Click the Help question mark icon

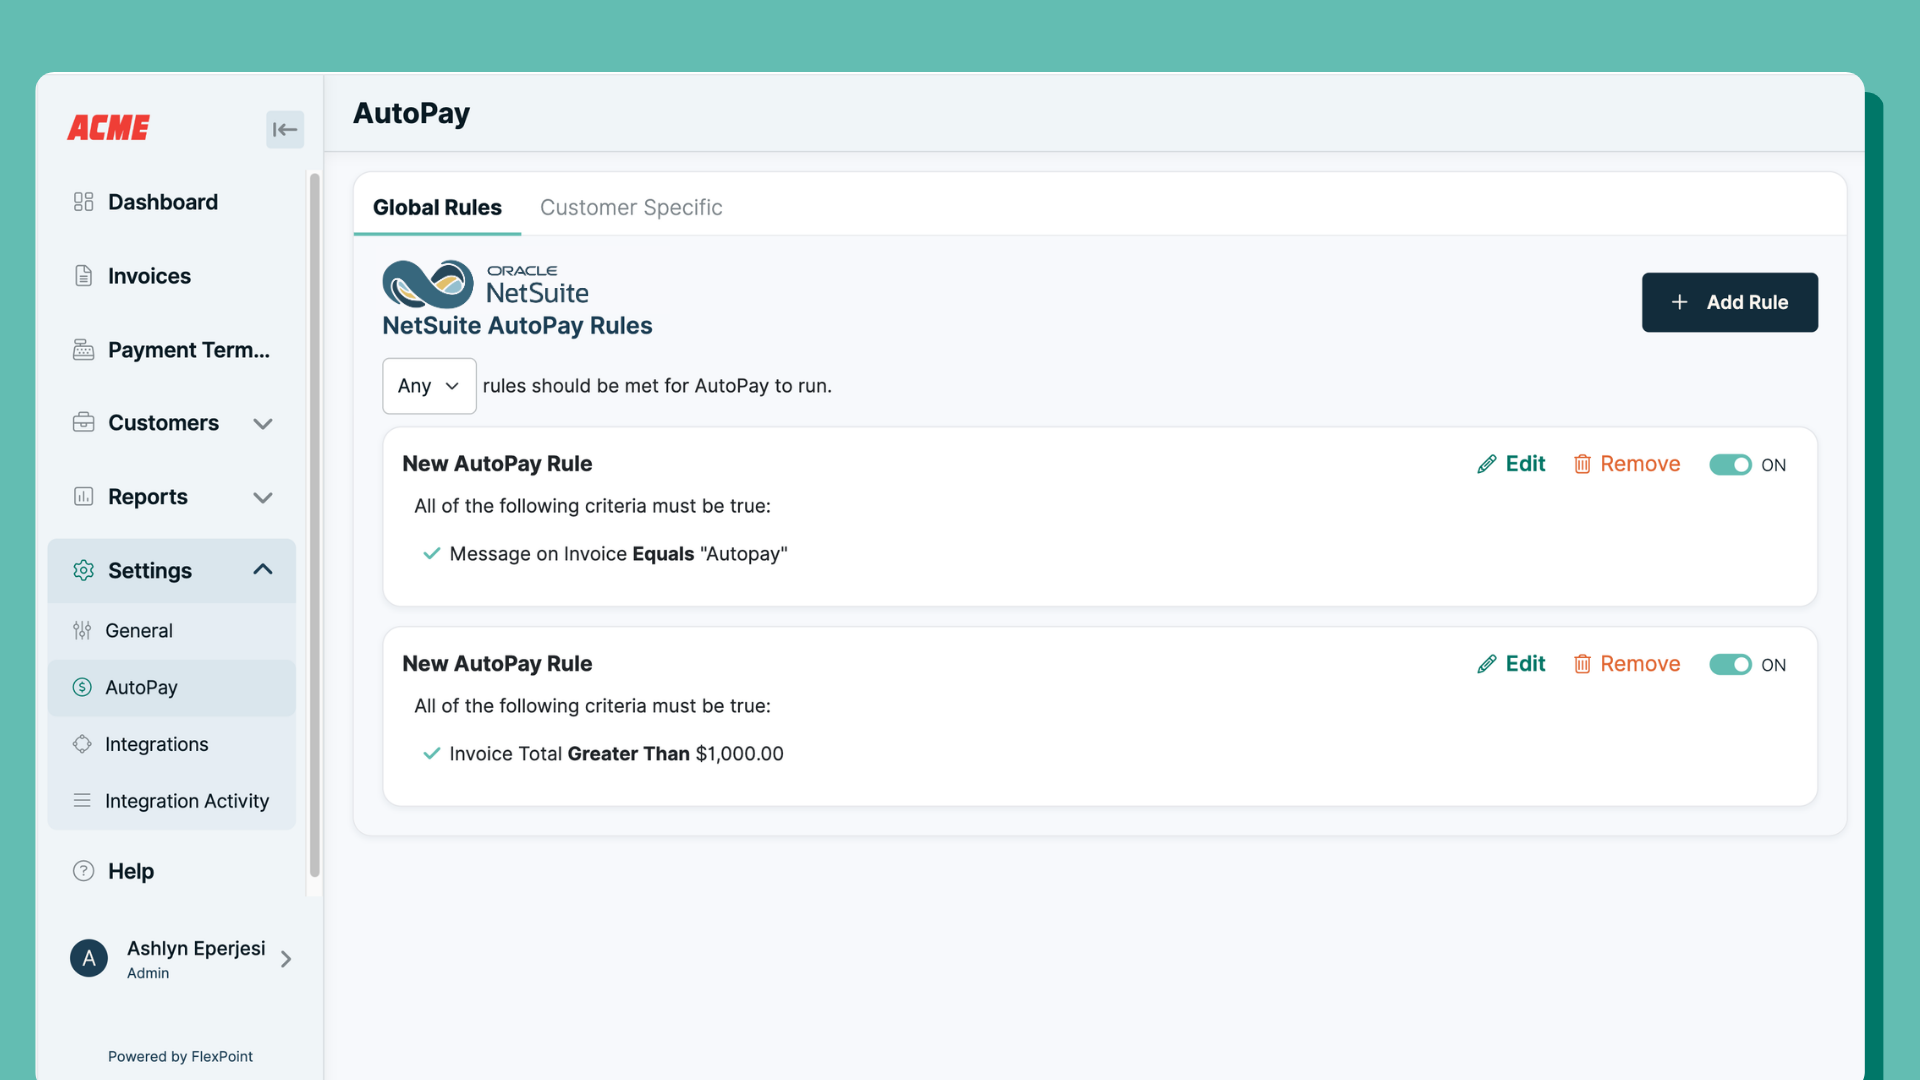click(83, 871)
